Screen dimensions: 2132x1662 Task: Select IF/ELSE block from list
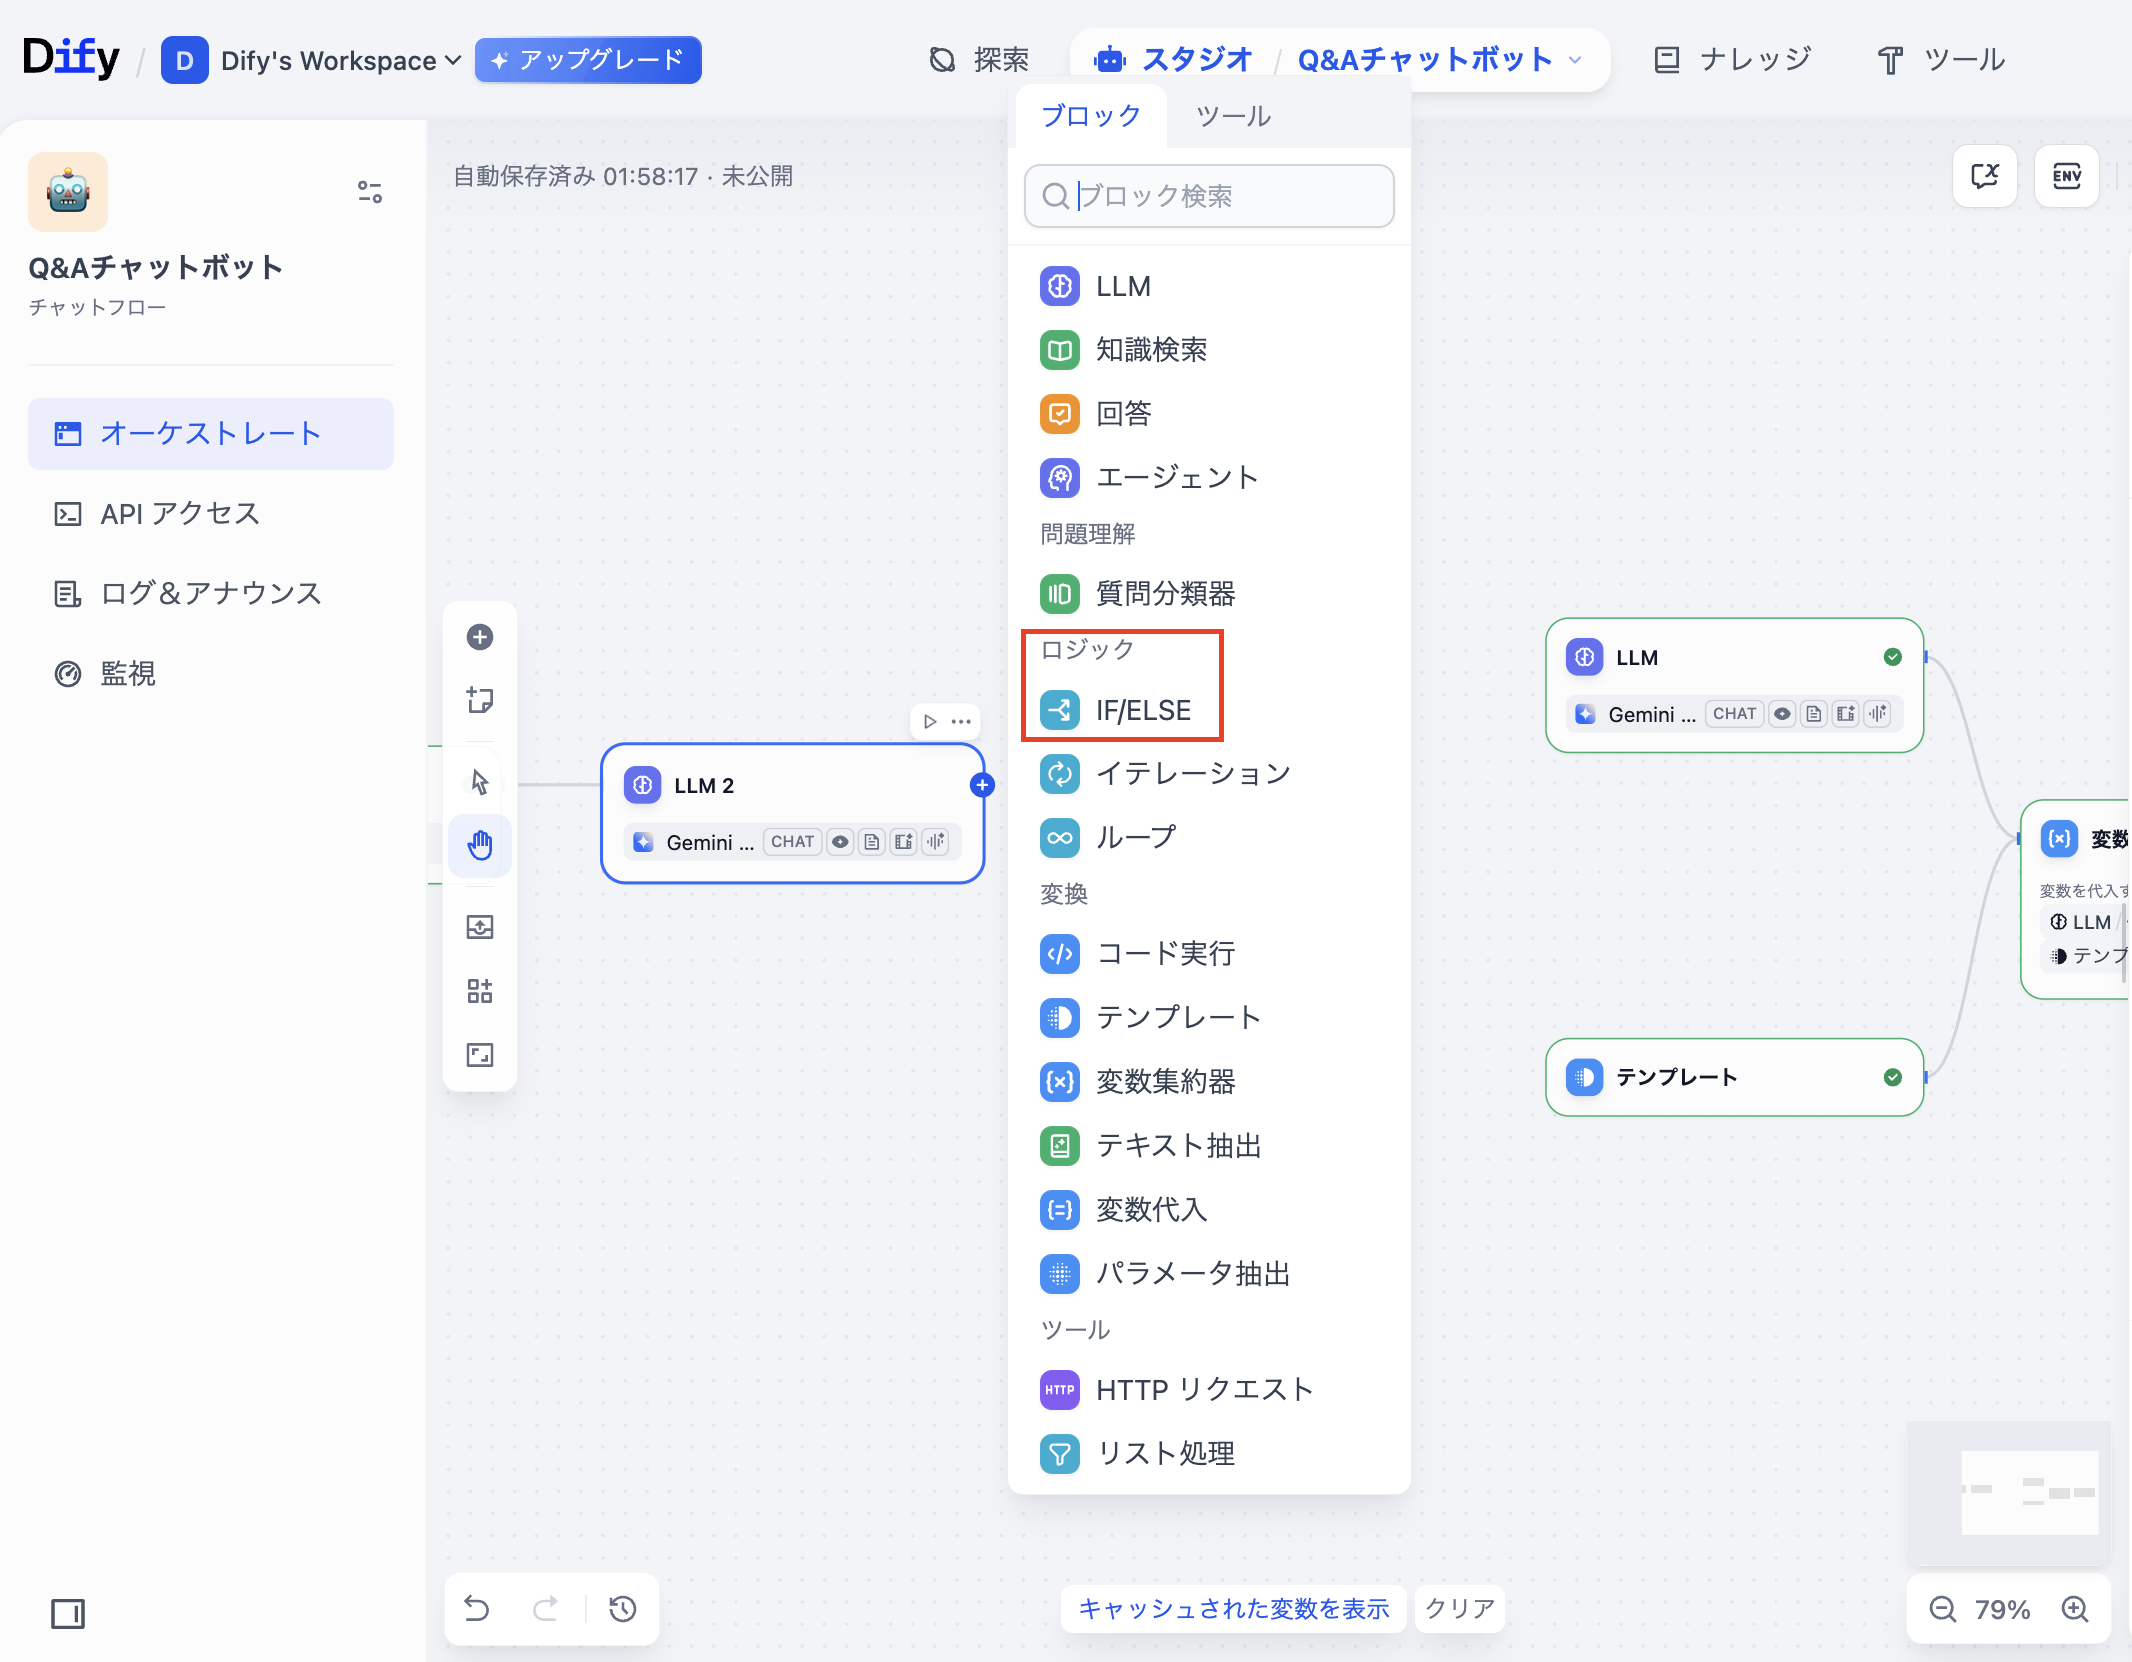[1142, 710]
